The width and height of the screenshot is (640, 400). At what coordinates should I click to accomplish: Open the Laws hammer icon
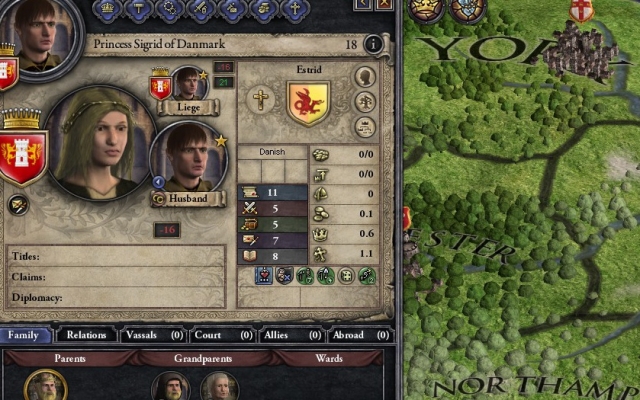pyautogui.click(x=138, y=9)
